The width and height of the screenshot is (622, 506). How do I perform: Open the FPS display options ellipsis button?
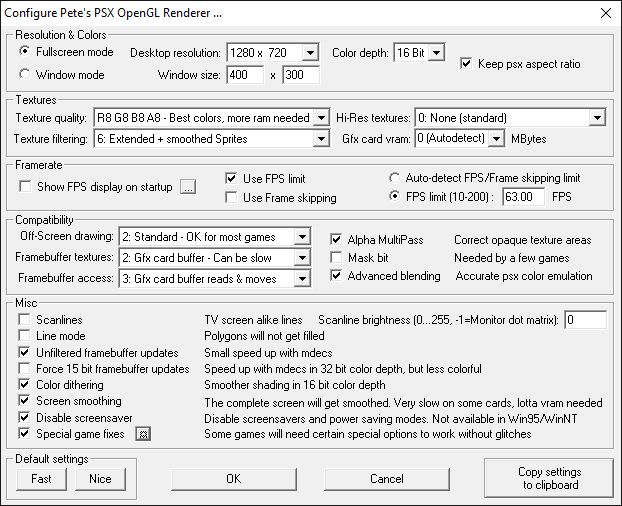188,187
